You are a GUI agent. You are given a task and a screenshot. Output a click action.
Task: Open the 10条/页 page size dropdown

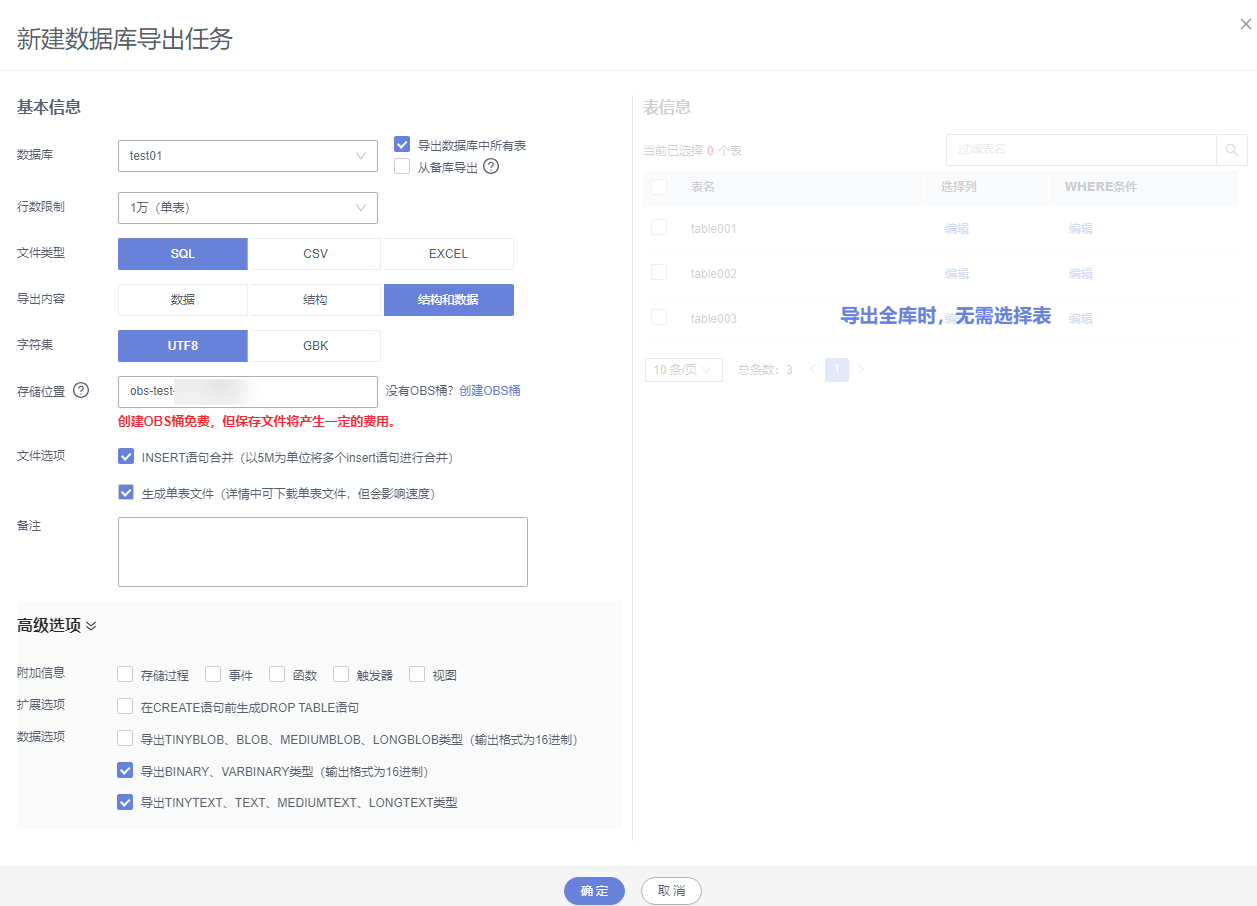(x=683, y=370)
